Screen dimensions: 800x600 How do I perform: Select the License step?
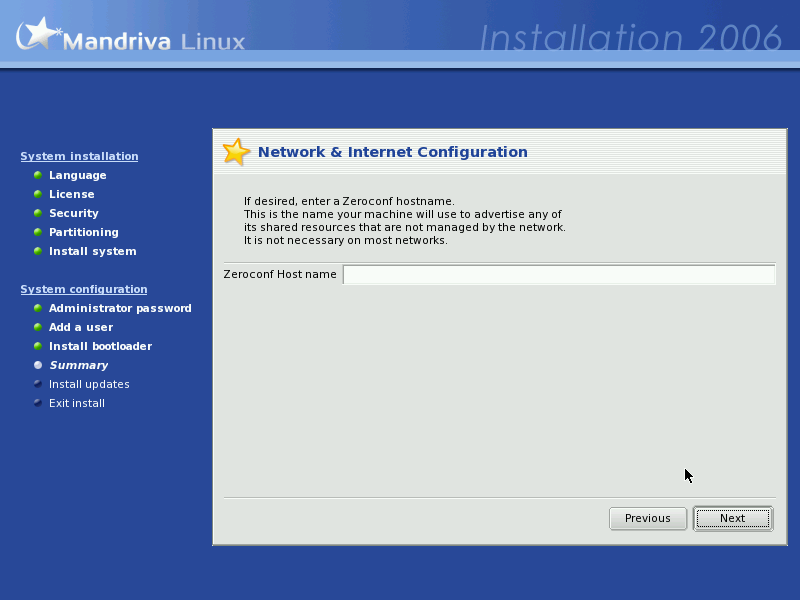tap(71, 194)
